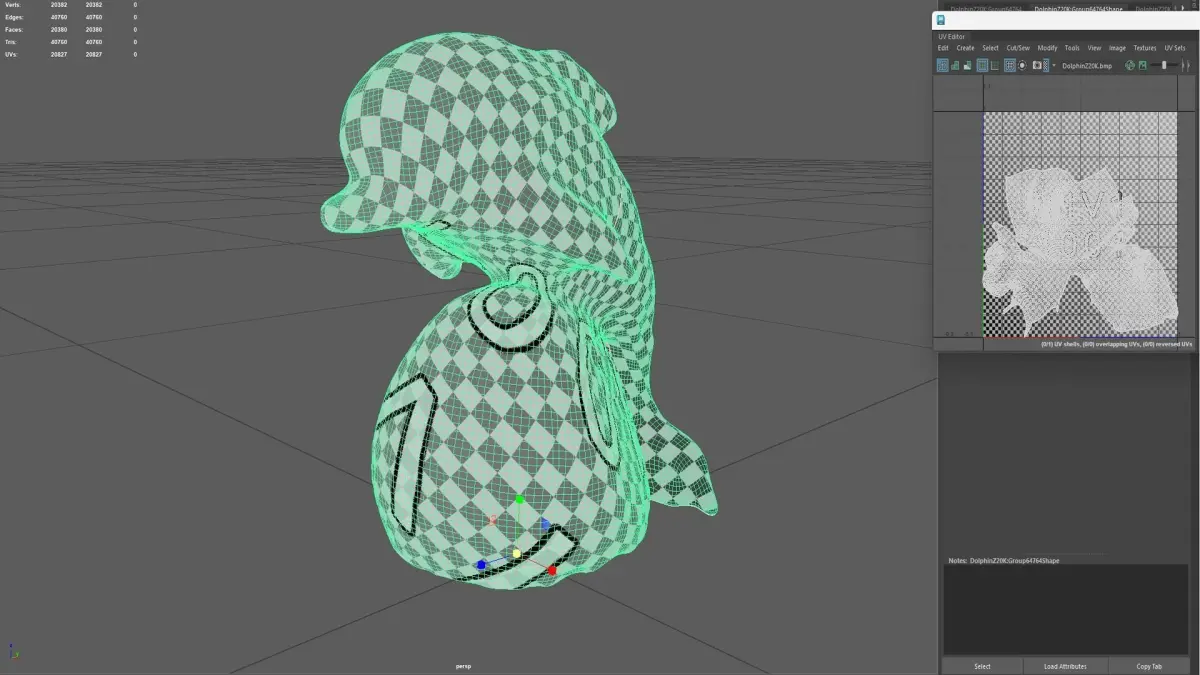1200x675 pixels.
Task: Toggle texture borders display icon
Action: pos(982,65)
